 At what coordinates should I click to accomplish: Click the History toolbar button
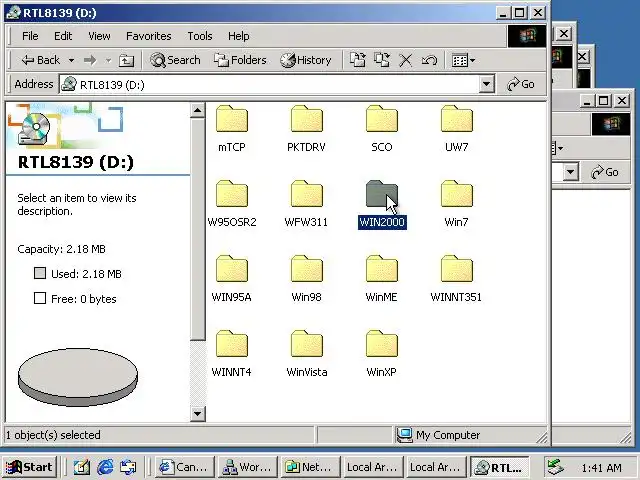305,60
